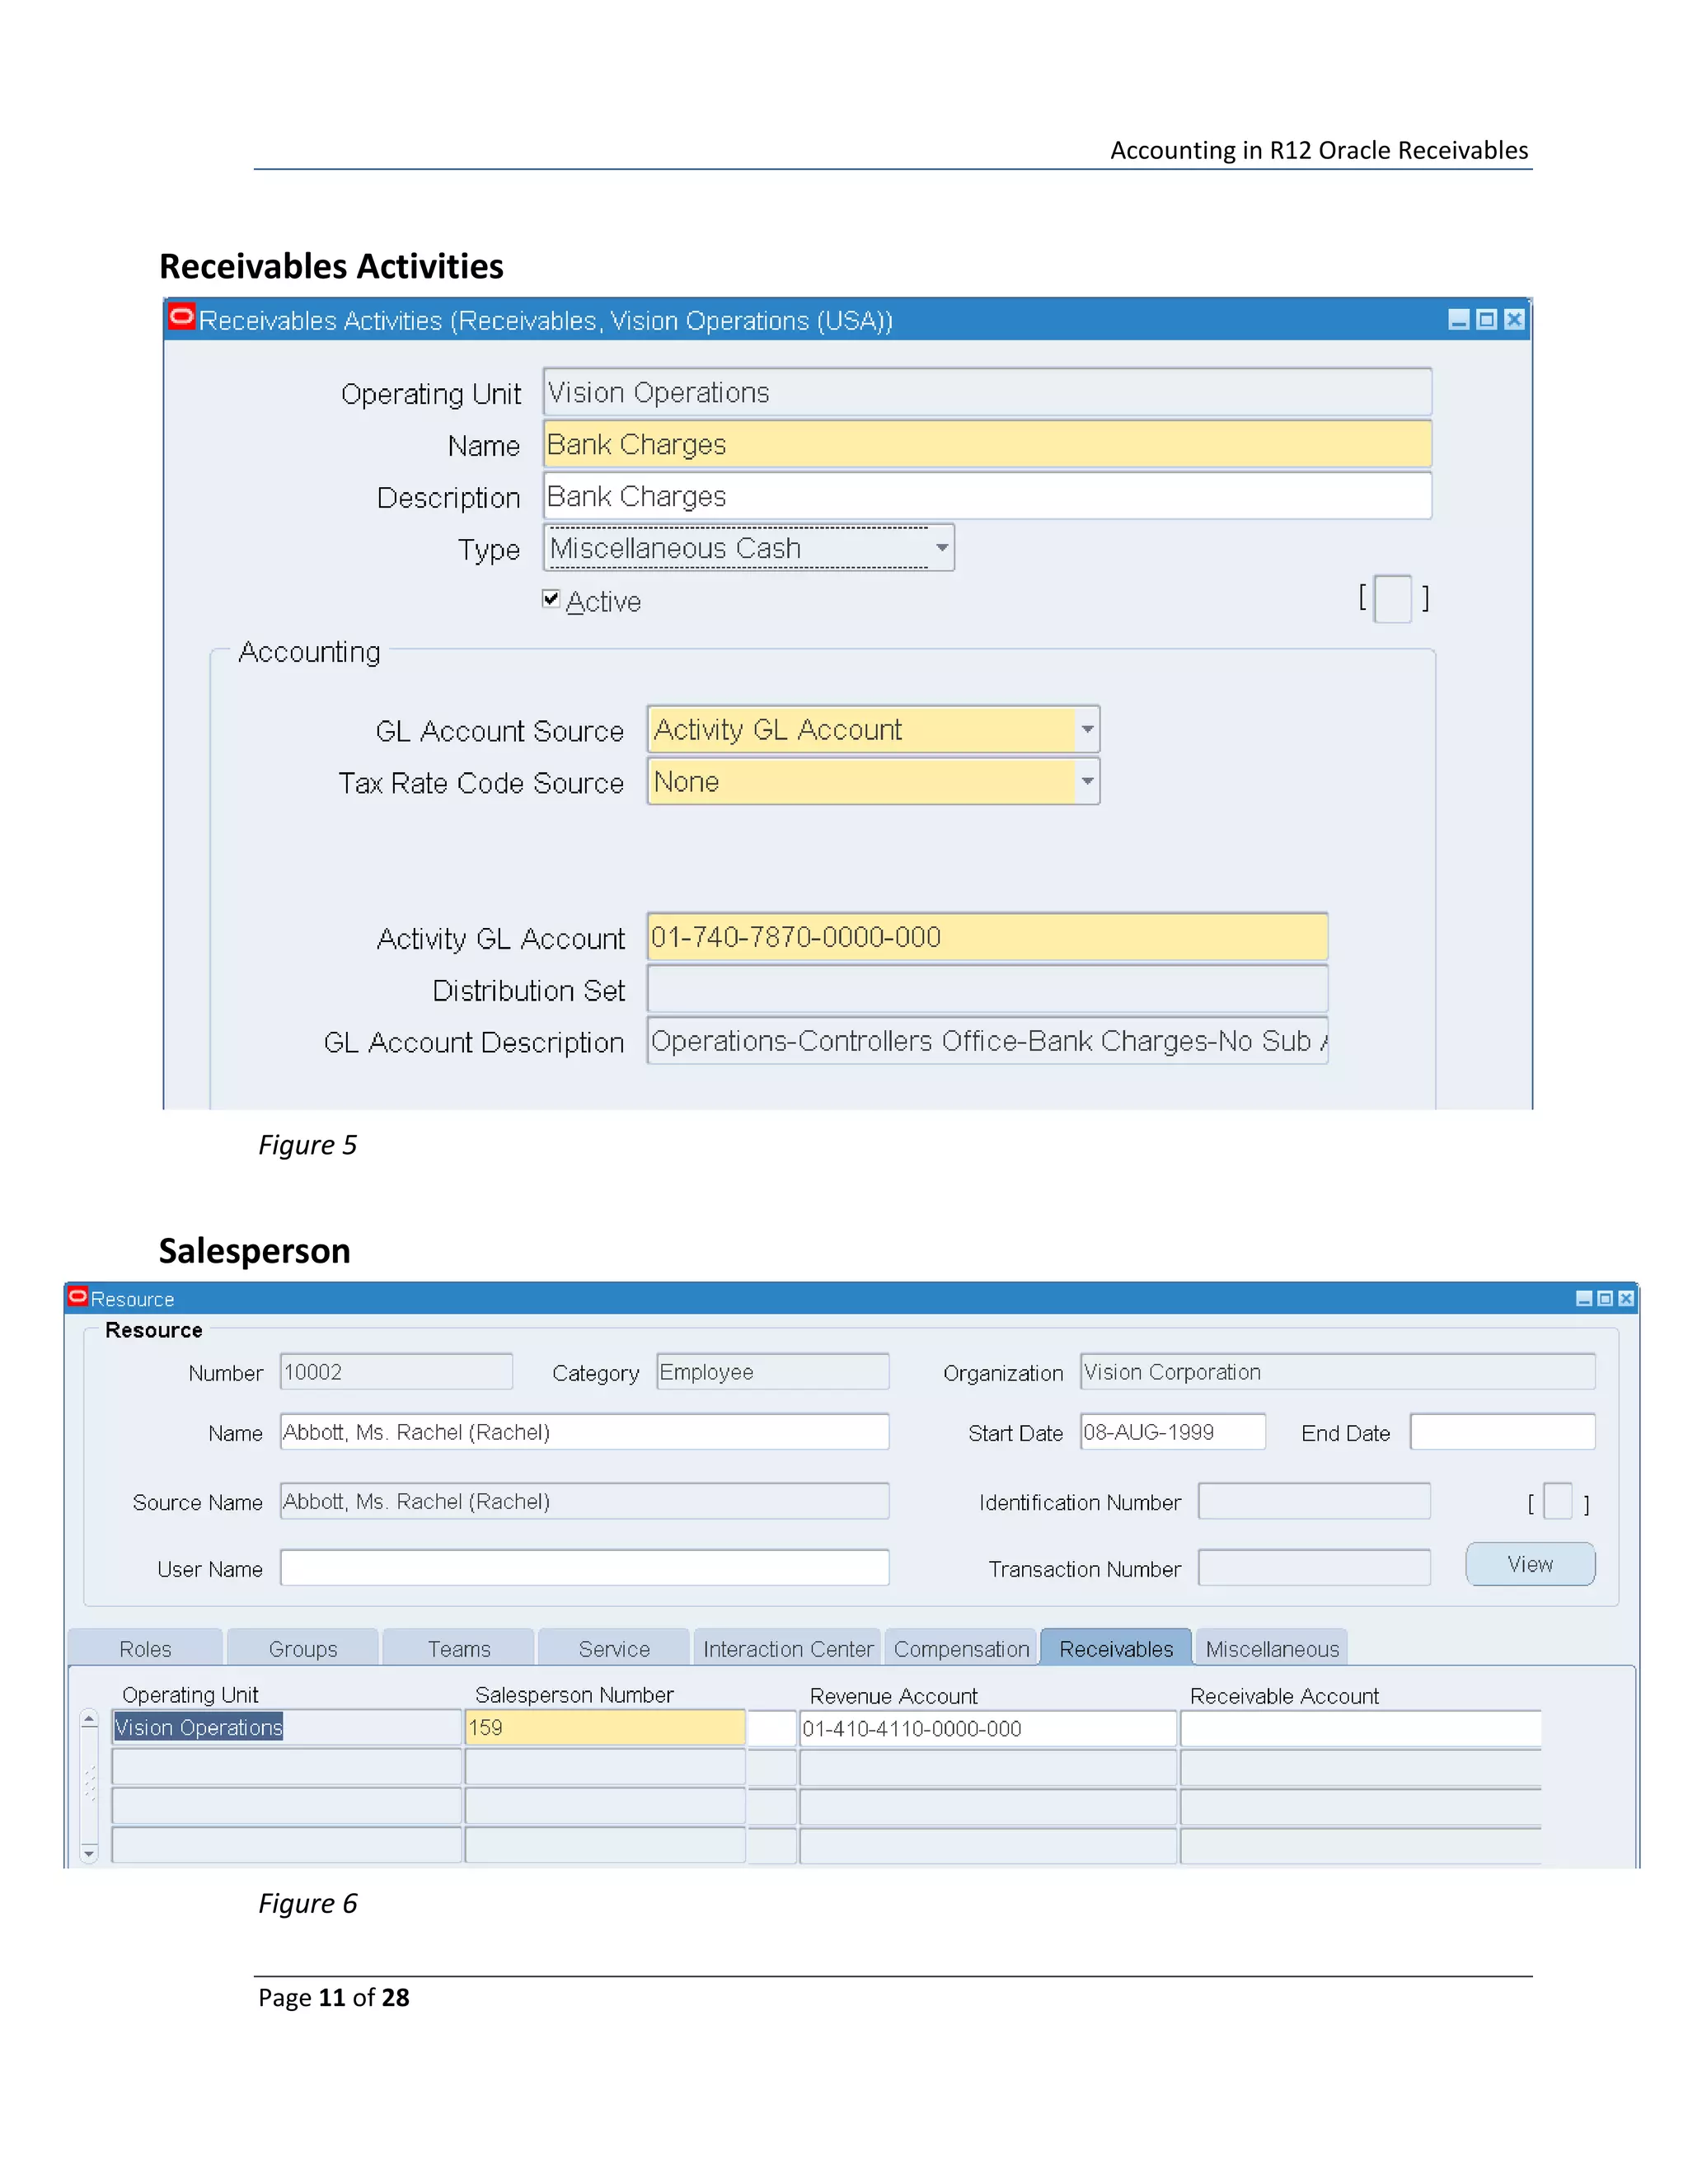Image resolution: width=1688 pixels, height=2184 pixels.
Task: Click the Oracle icon in Resource window title bar
Action: 77,1296
